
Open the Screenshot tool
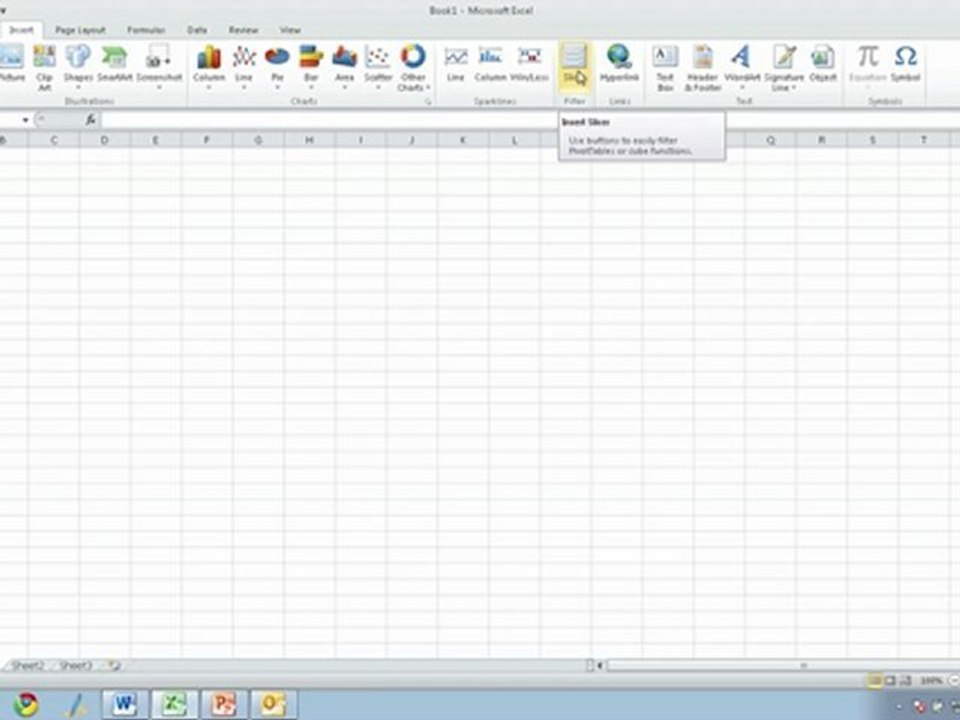click(x=159, y=66)
